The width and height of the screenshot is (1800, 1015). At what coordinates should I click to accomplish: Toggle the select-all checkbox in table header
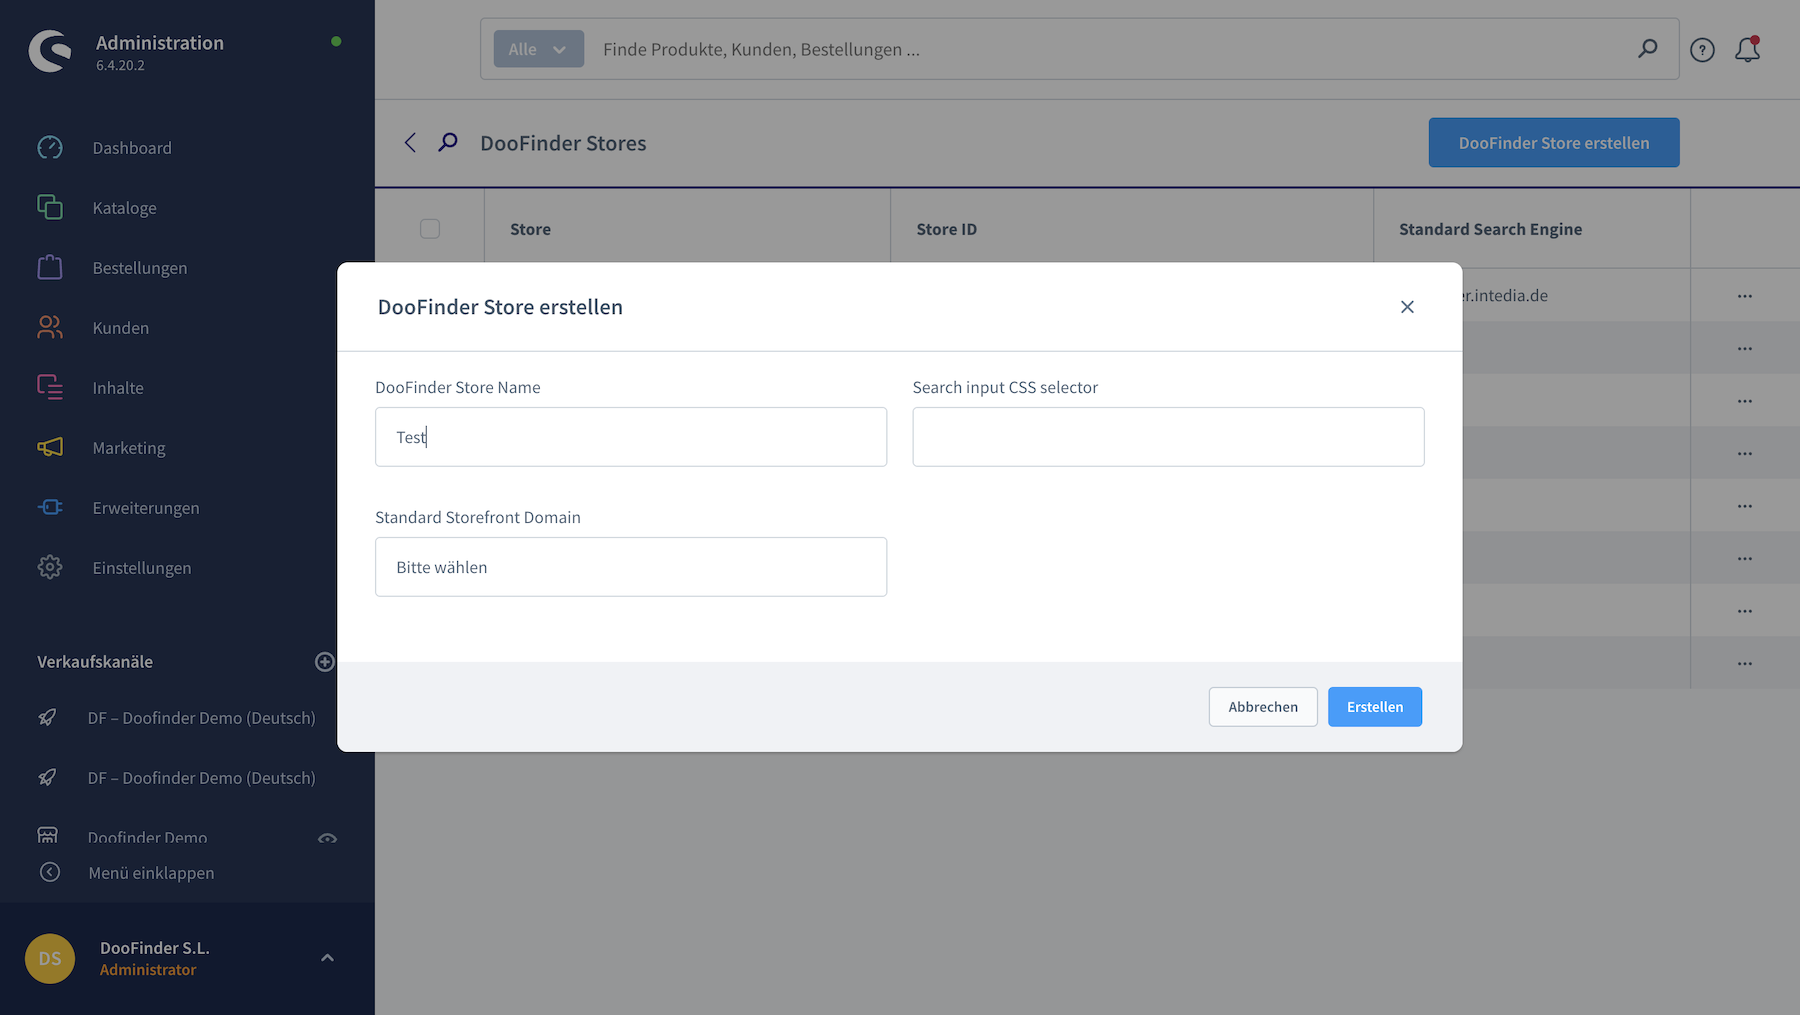pos(430,229)
